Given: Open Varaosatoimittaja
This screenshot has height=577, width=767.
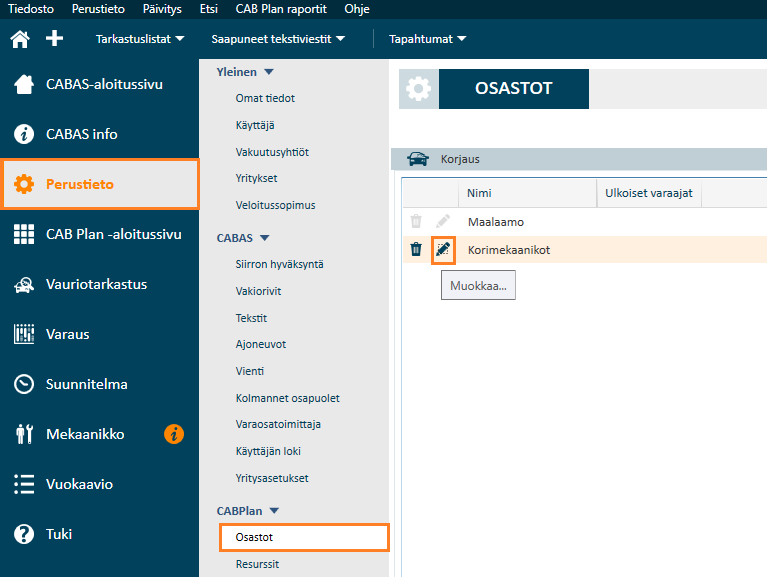Looking at the screenshot, I should (278, 424).
